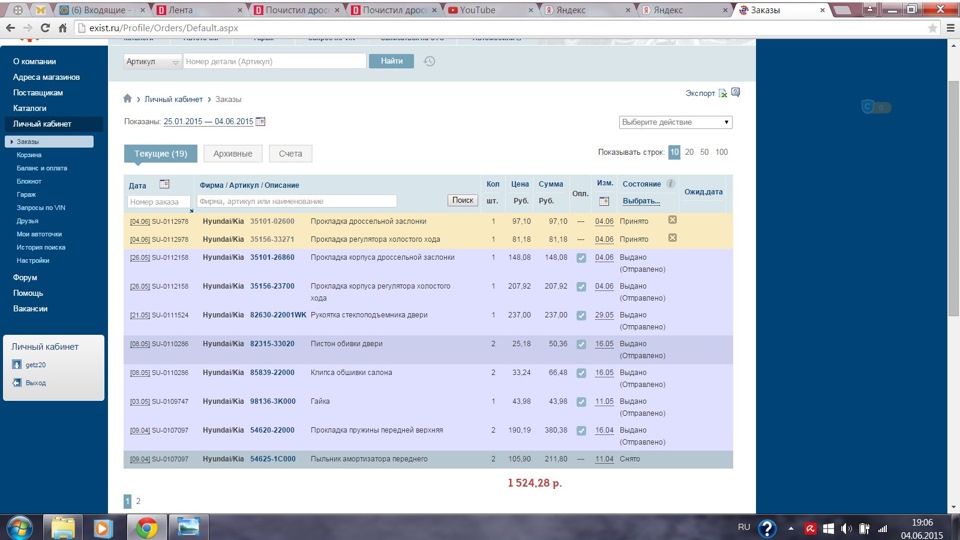Switch to Архивные tab
960x540 pixels.
233,154
